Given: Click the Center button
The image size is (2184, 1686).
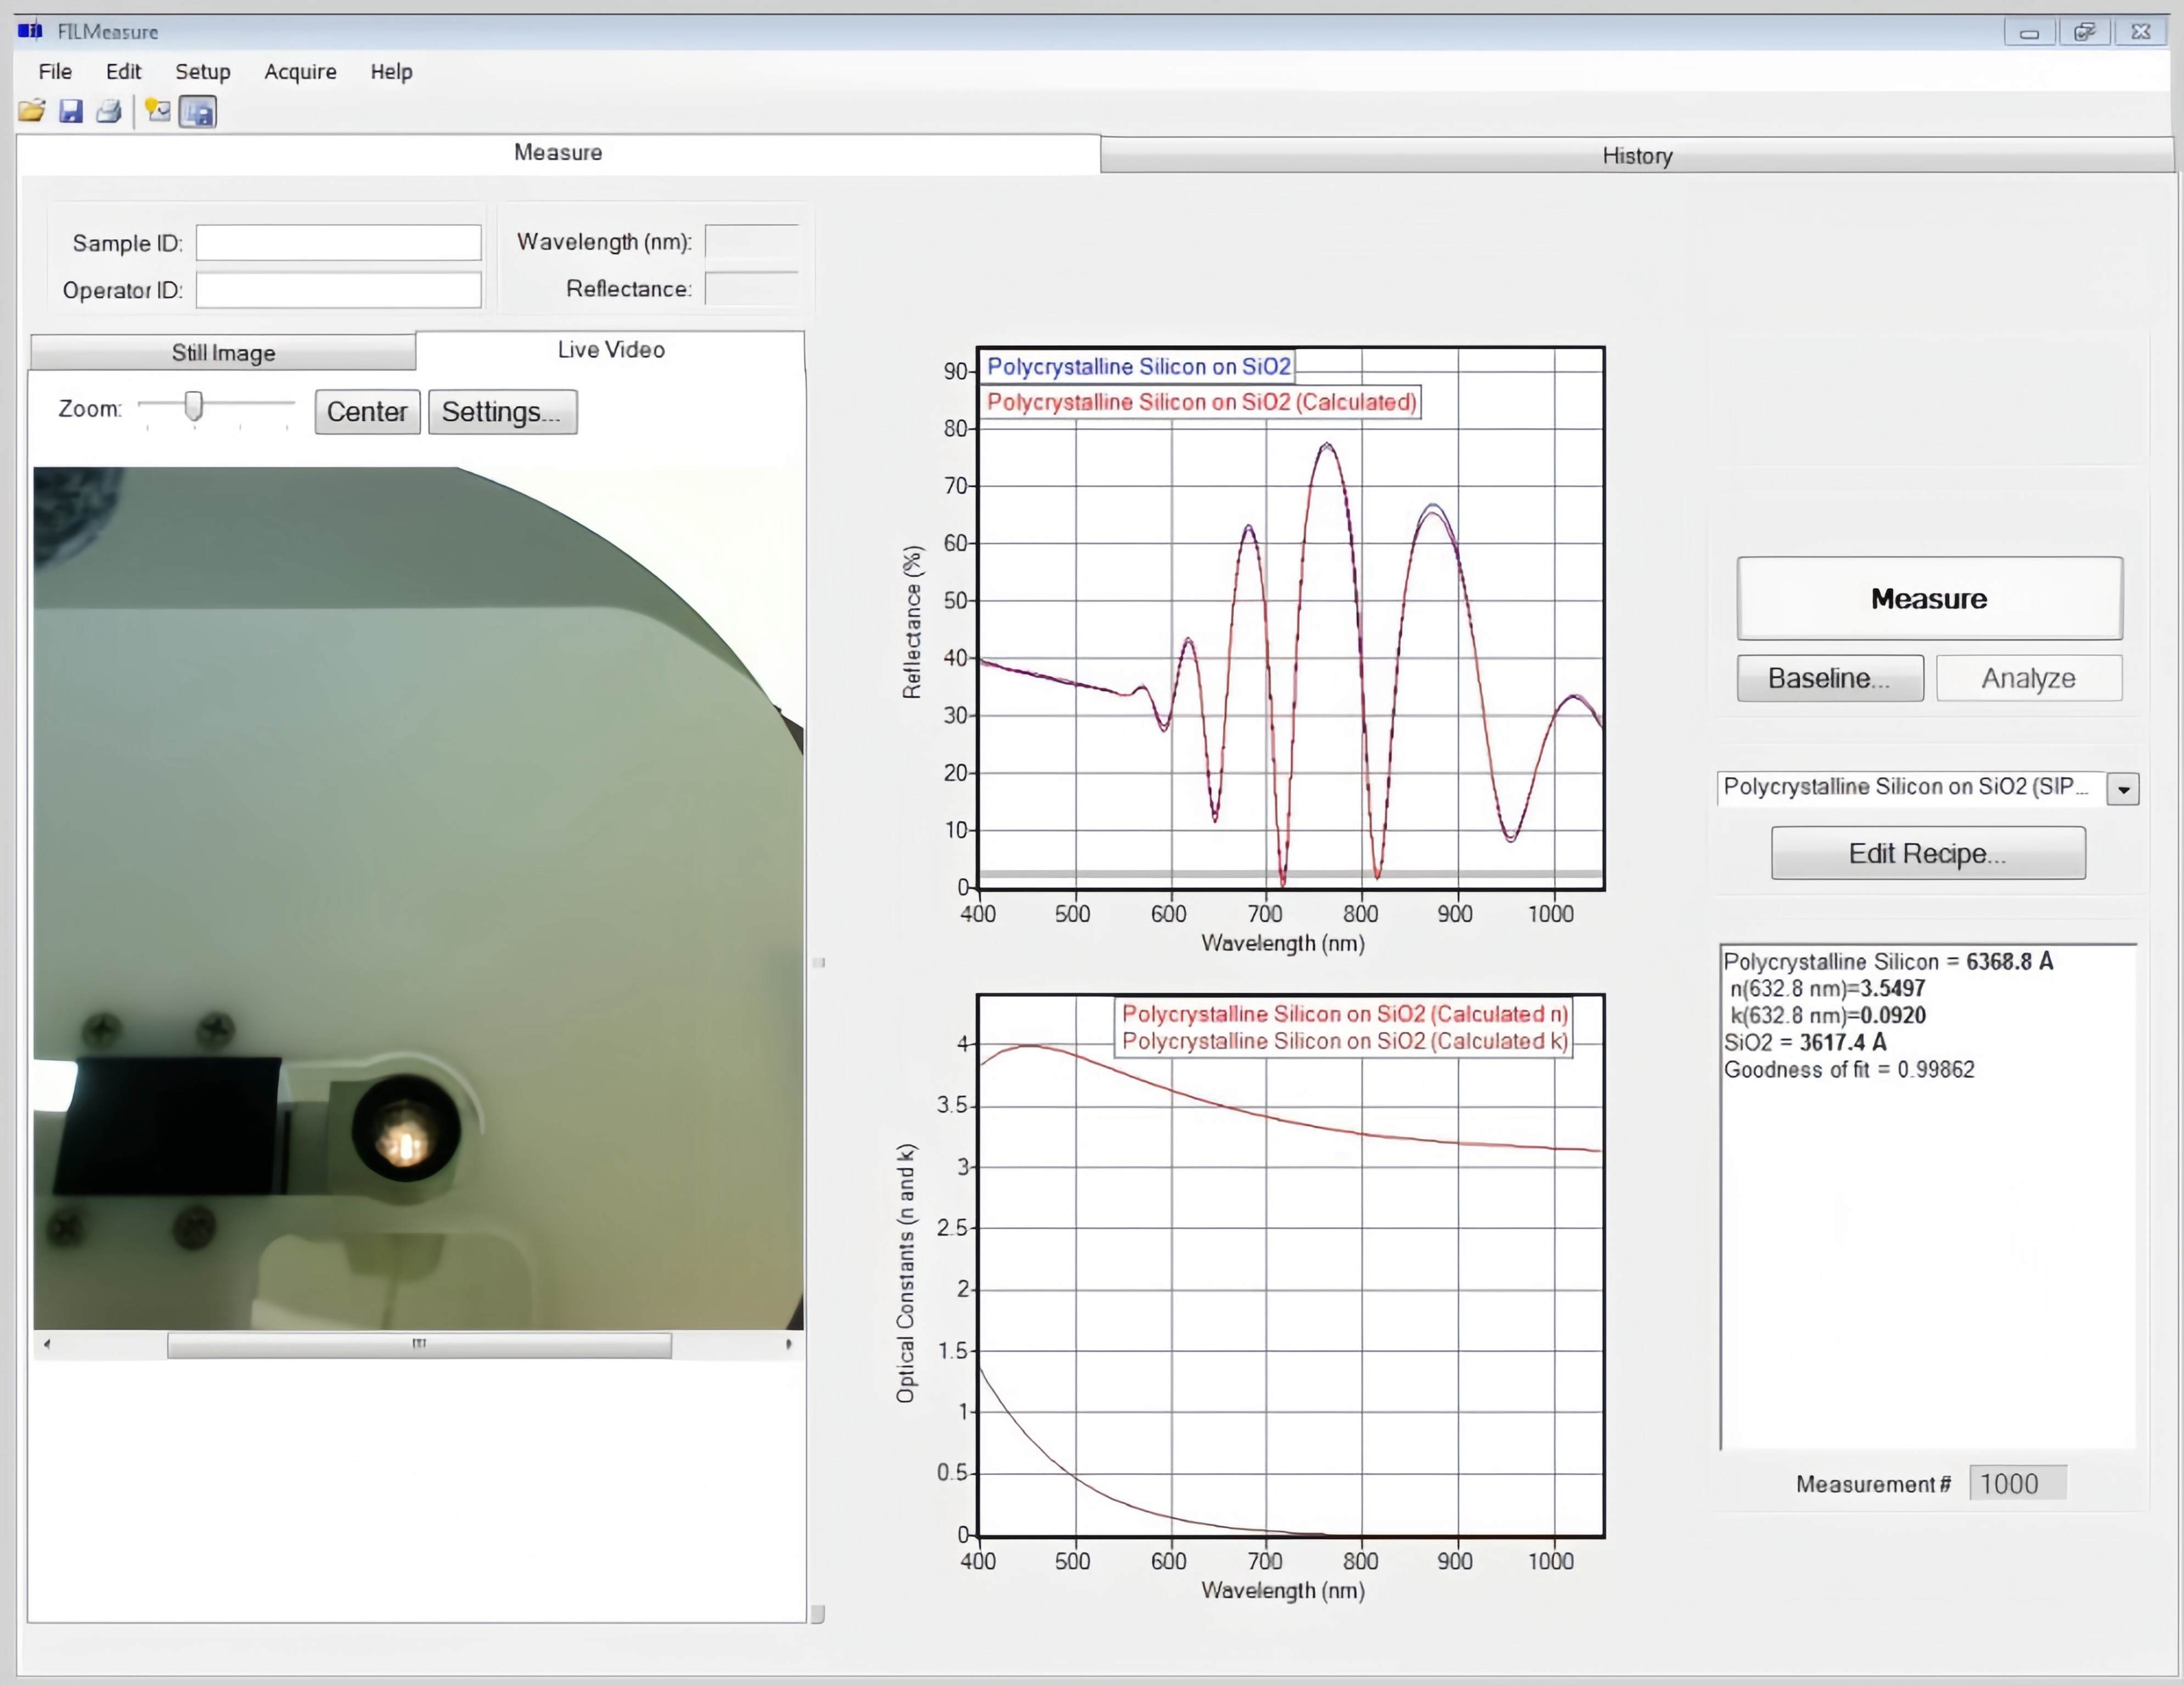Looking at the screenshot, I should [x=367, y=412].
